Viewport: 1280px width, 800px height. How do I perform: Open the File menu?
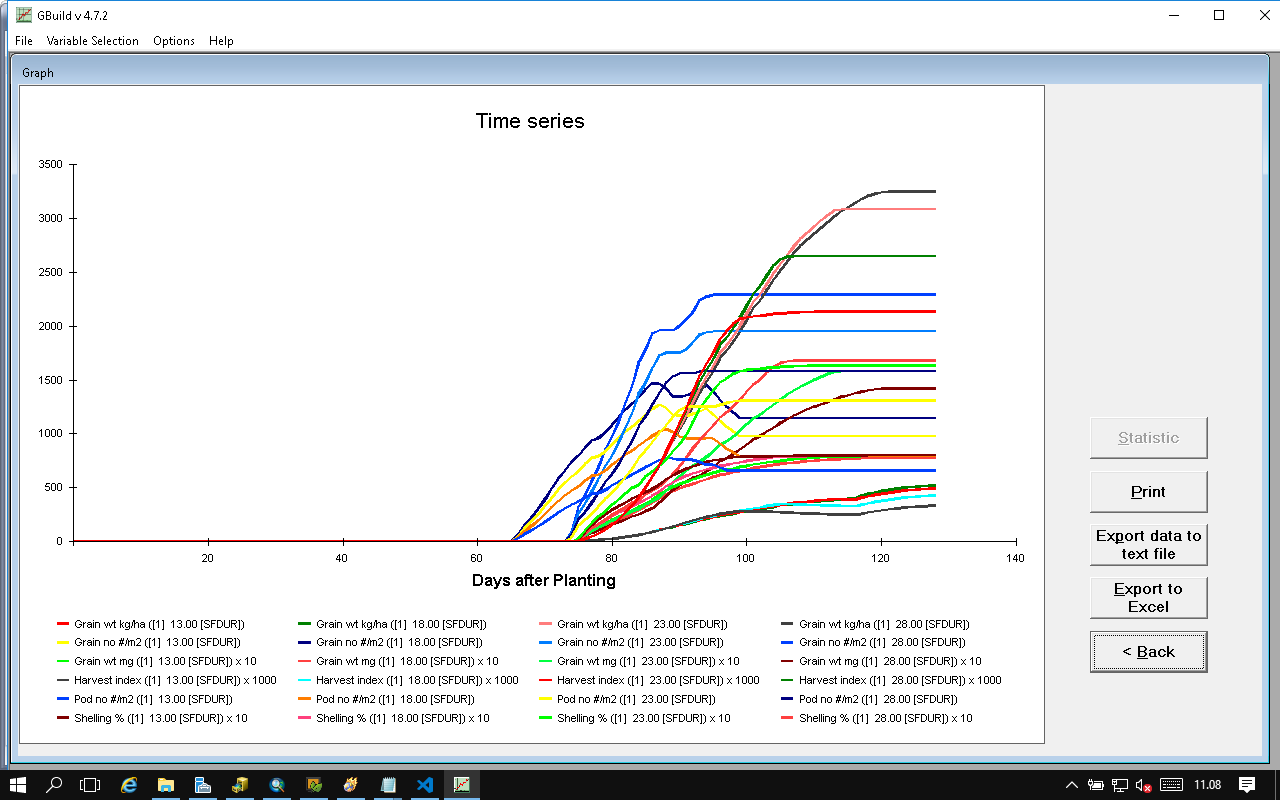24,41
